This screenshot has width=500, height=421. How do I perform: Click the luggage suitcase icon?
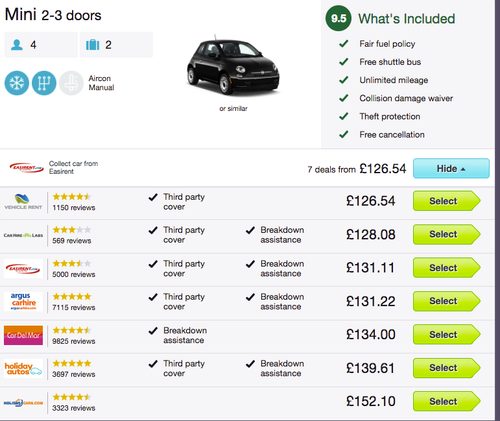[93, 45]
